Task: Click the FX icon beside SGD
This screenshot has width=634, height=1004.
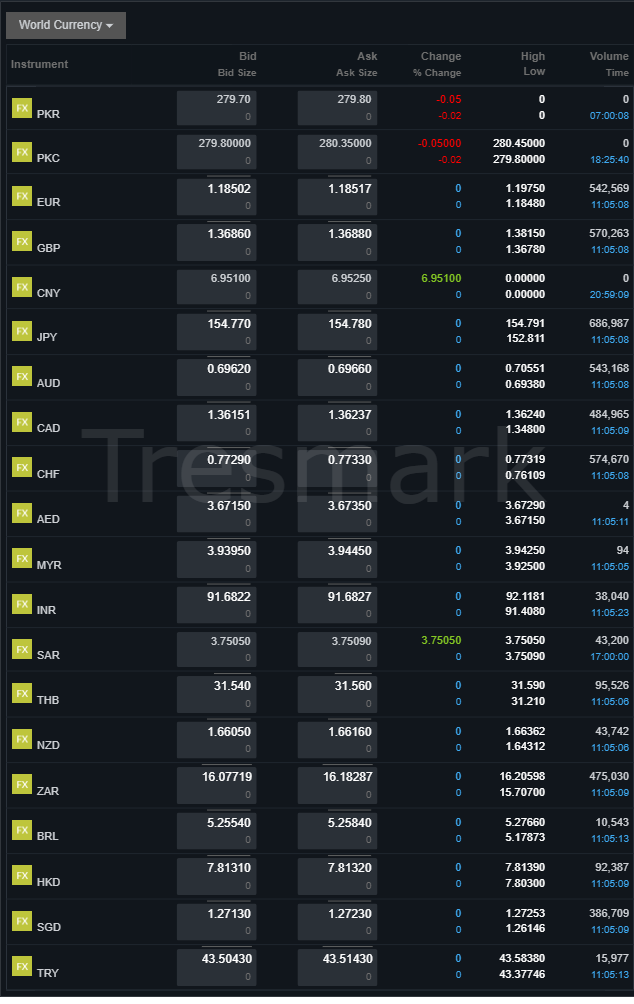Action: click(21, 918)
